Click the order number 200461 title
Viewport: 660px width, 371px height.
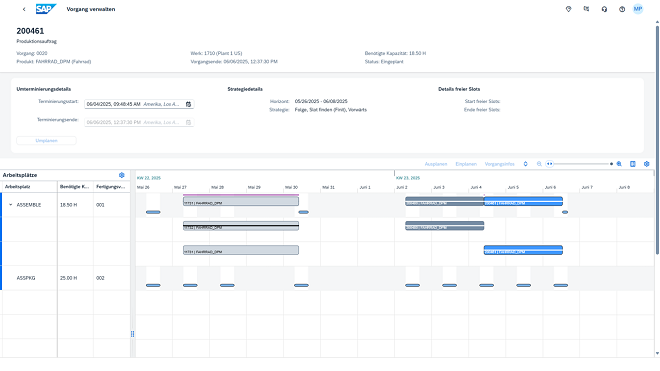click(30, 31)
